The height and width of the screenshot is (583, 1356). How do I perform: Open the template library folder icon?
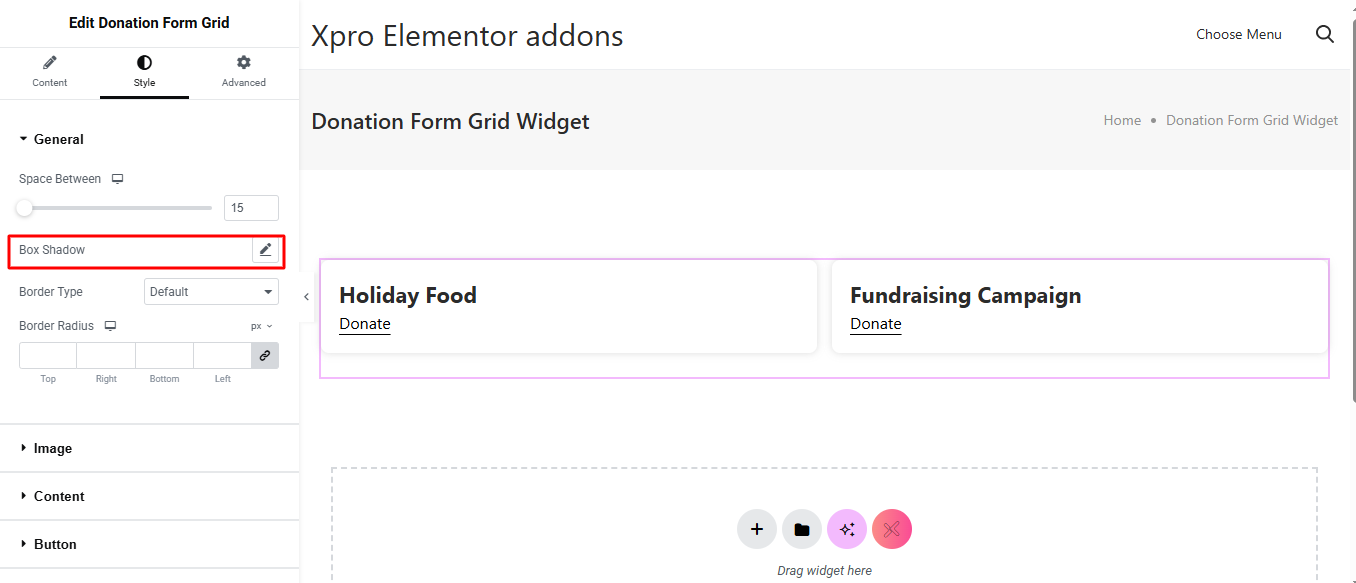click(x=802, y=529)
